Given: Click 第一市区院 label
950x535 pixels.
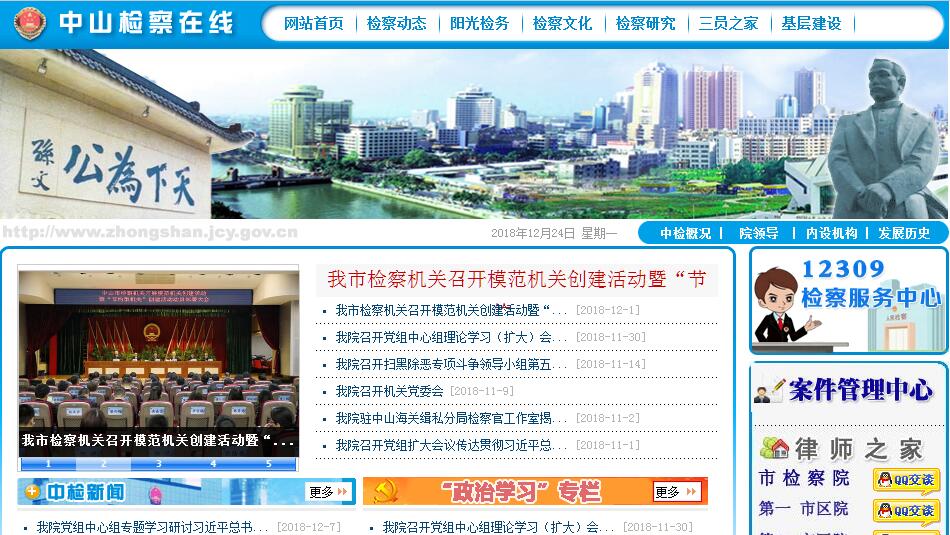Looking at the screenshot, I should (804, 508).
